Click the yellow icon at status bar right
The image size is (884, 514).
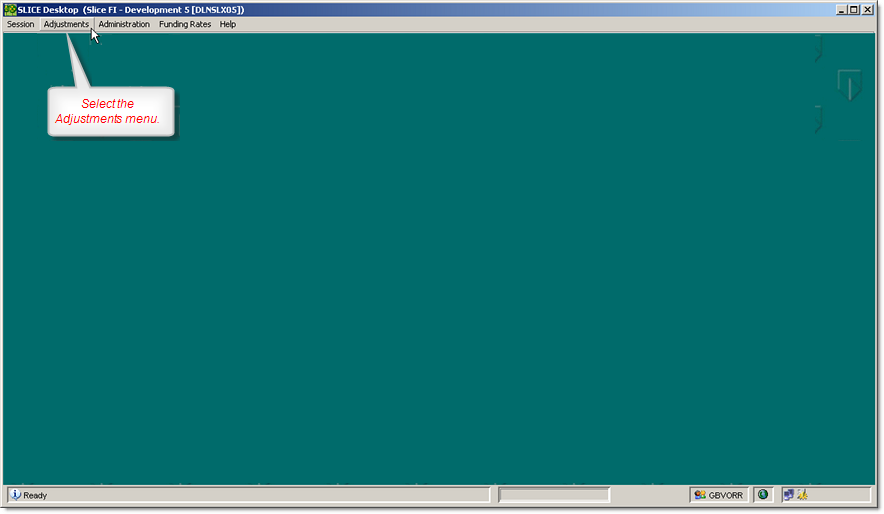tap(802, 494)
